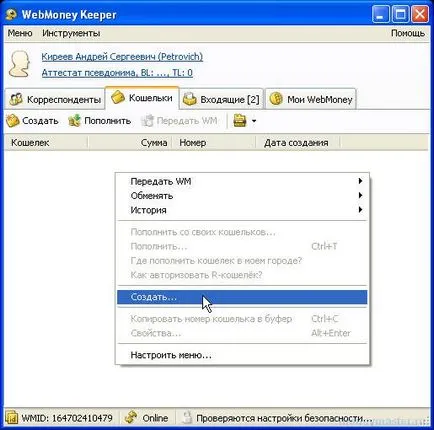
Task: Expand the История submenu arrow
Action: (x=360, y=209)
